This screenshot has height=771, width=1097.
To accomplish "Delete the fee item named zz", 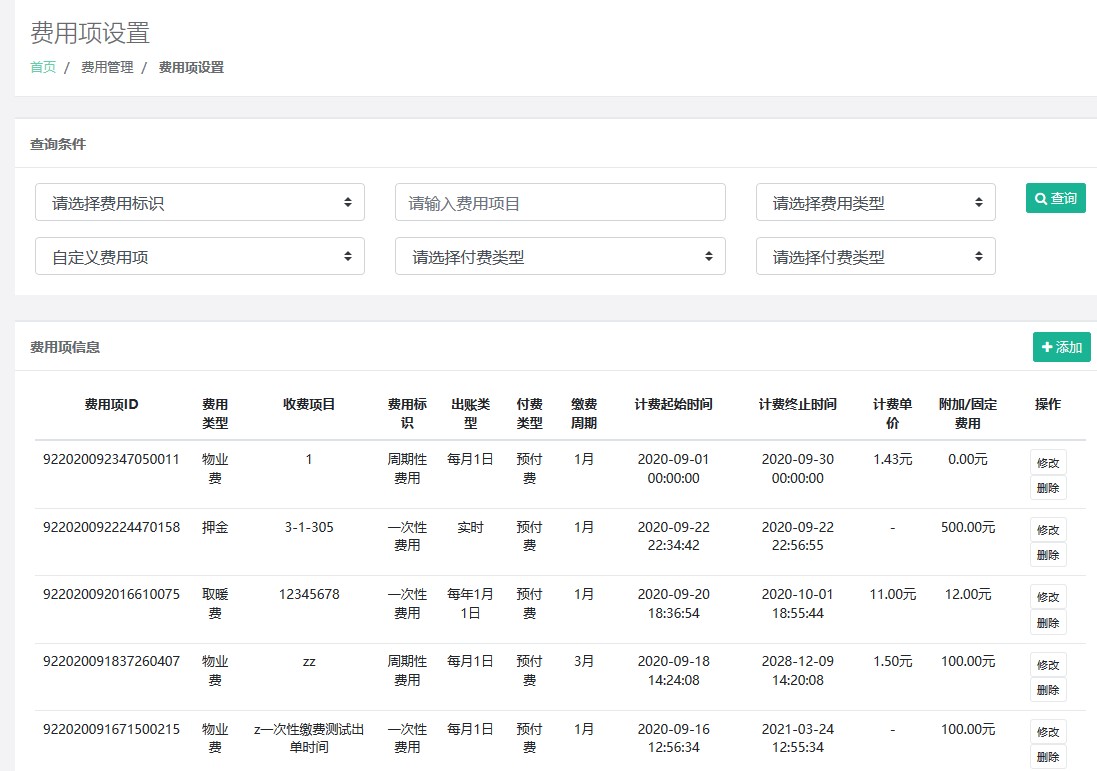I will click(1048, 690).
